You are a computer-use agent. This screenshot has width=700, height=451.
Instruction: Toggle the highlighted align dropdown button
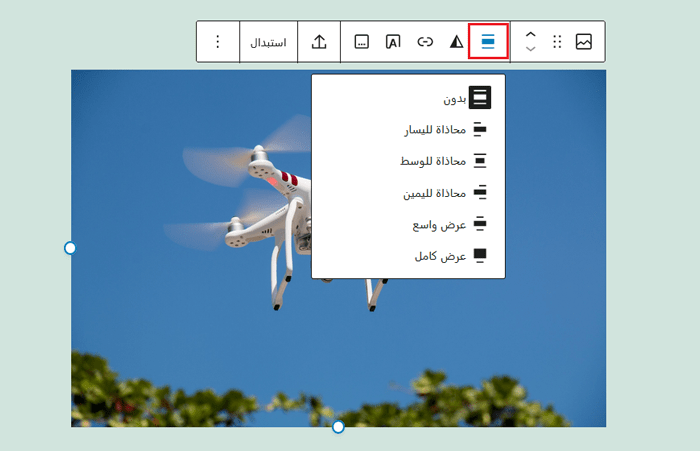(488, 42)
